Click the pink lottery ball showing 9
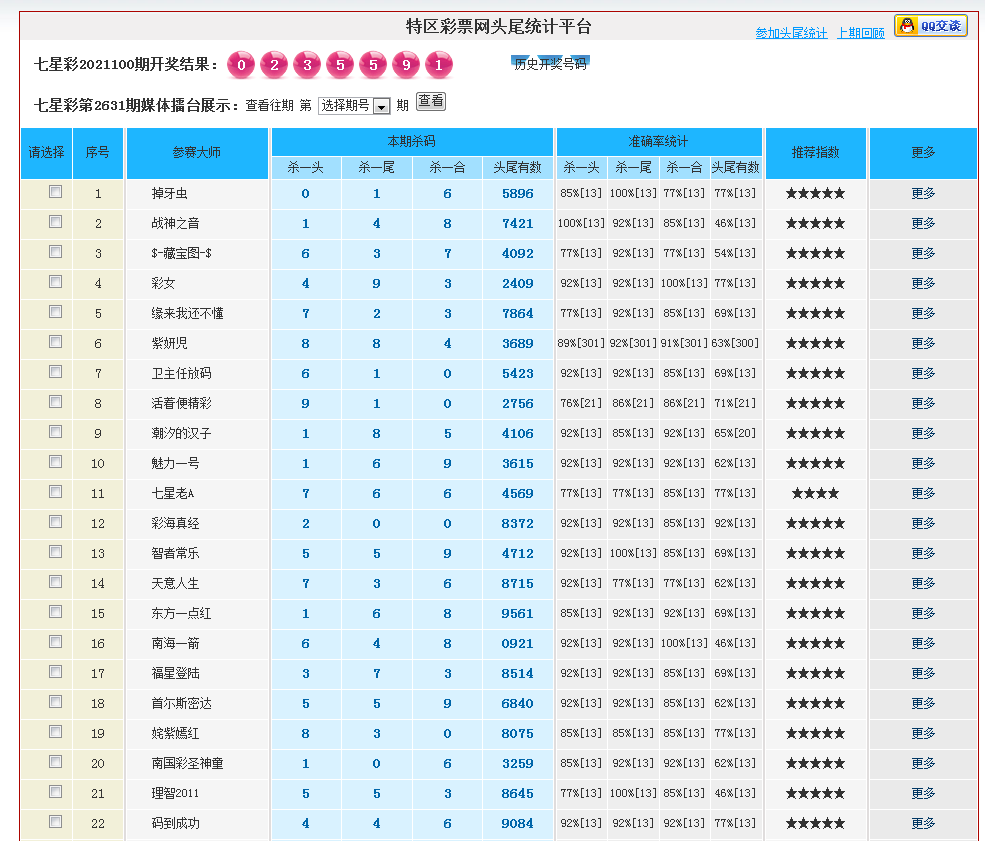Screen dimensions: 985x841 [x=406, y=66]
